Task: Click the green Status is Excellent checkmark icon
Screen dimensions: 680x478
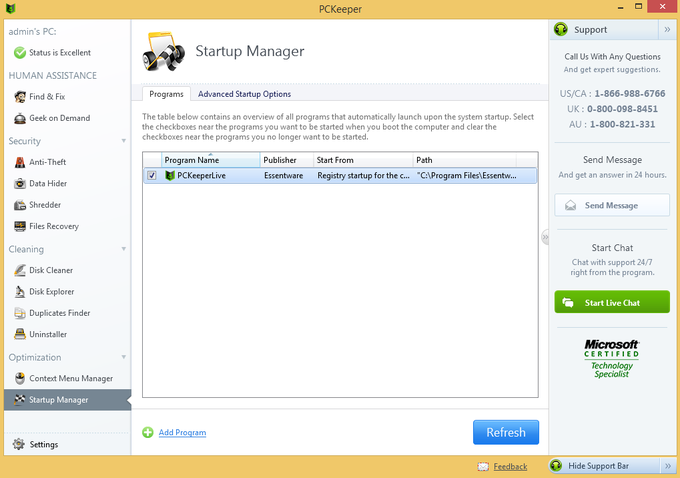Action: click(x=20, y=52)
